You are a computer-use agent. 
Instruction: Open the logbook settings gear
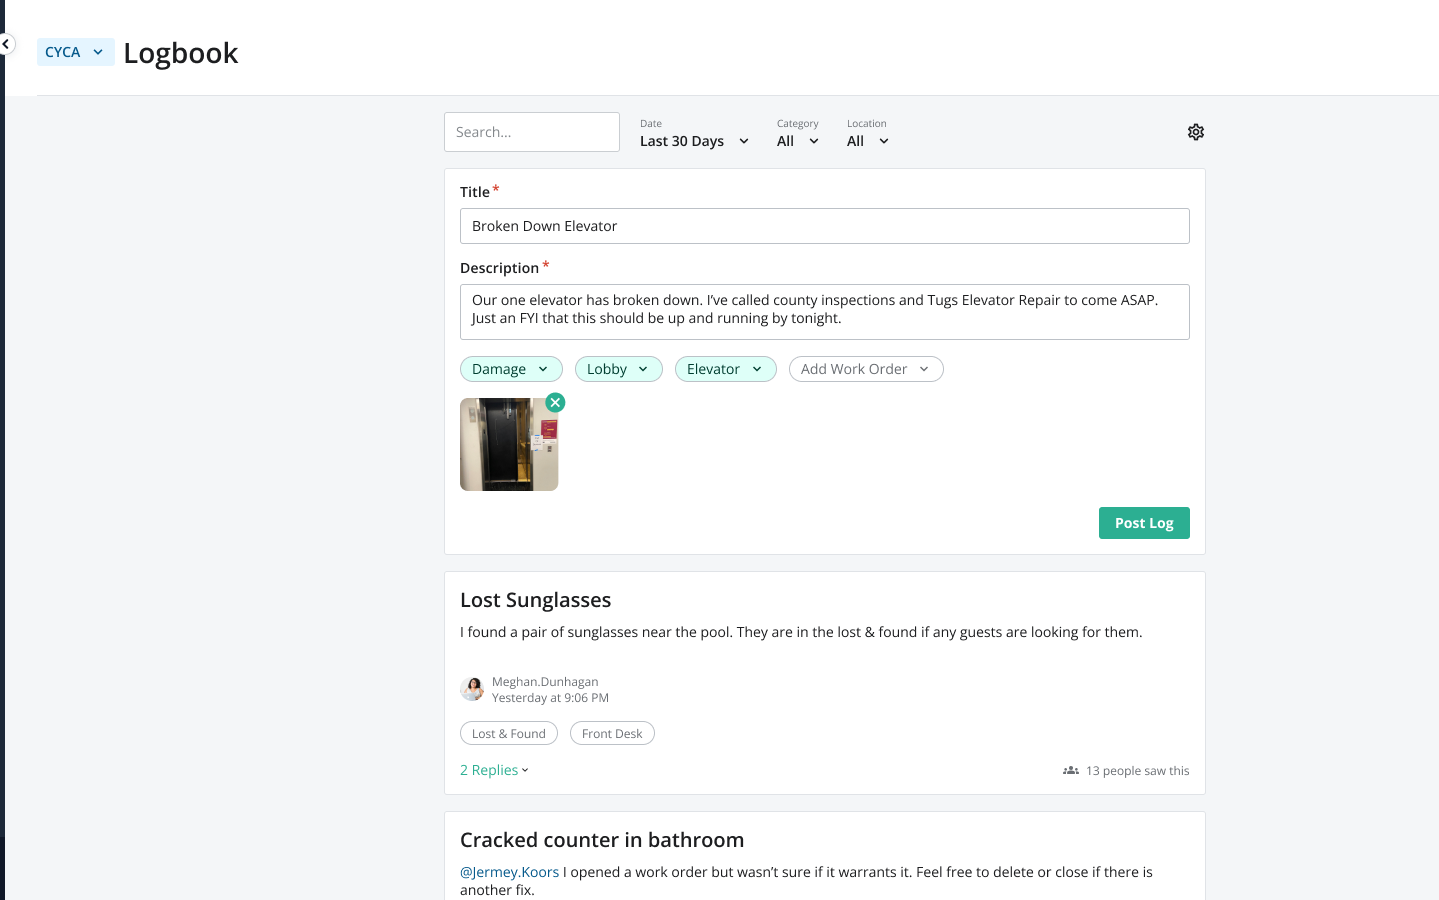pos(1195,132)
